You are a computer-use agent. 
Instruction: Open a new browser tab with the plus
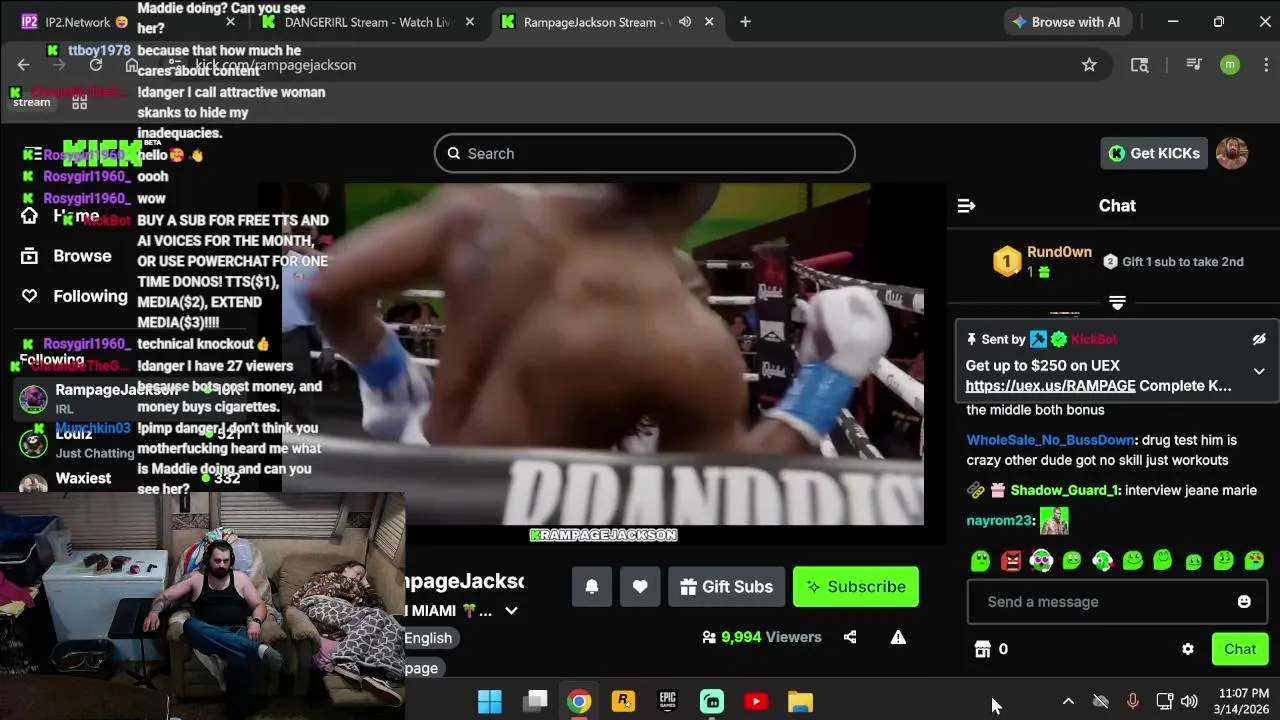pos(745,22)
